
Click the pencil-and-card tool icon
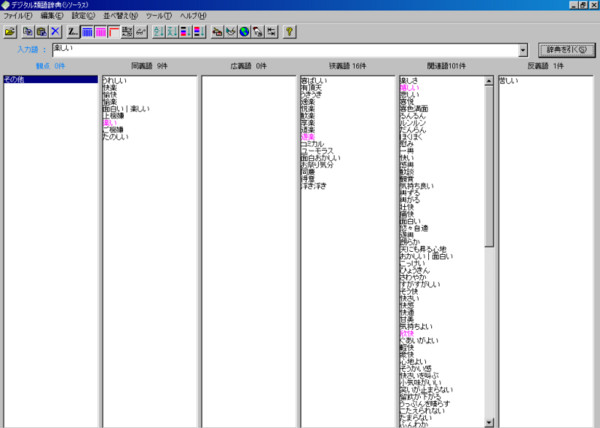click(217, 32)
